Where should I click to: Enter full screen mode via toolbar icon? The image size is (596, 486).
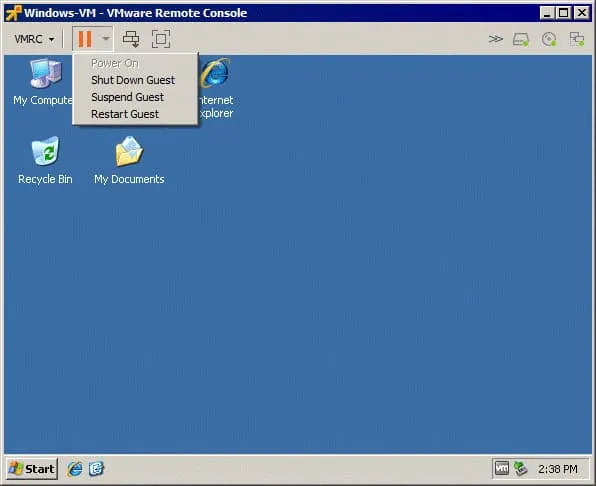point(161,39)
